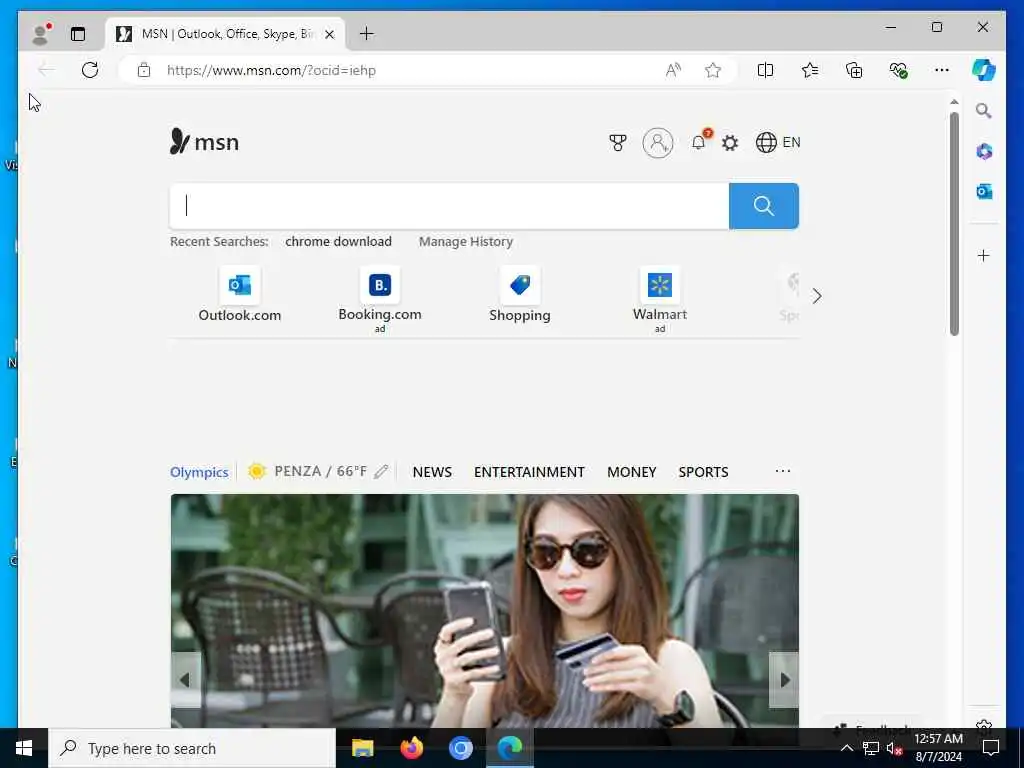Image resolution: width=1024 pixels, height=768 pixels.
Task: Click the address bar URL
Action: coord(271,70)
